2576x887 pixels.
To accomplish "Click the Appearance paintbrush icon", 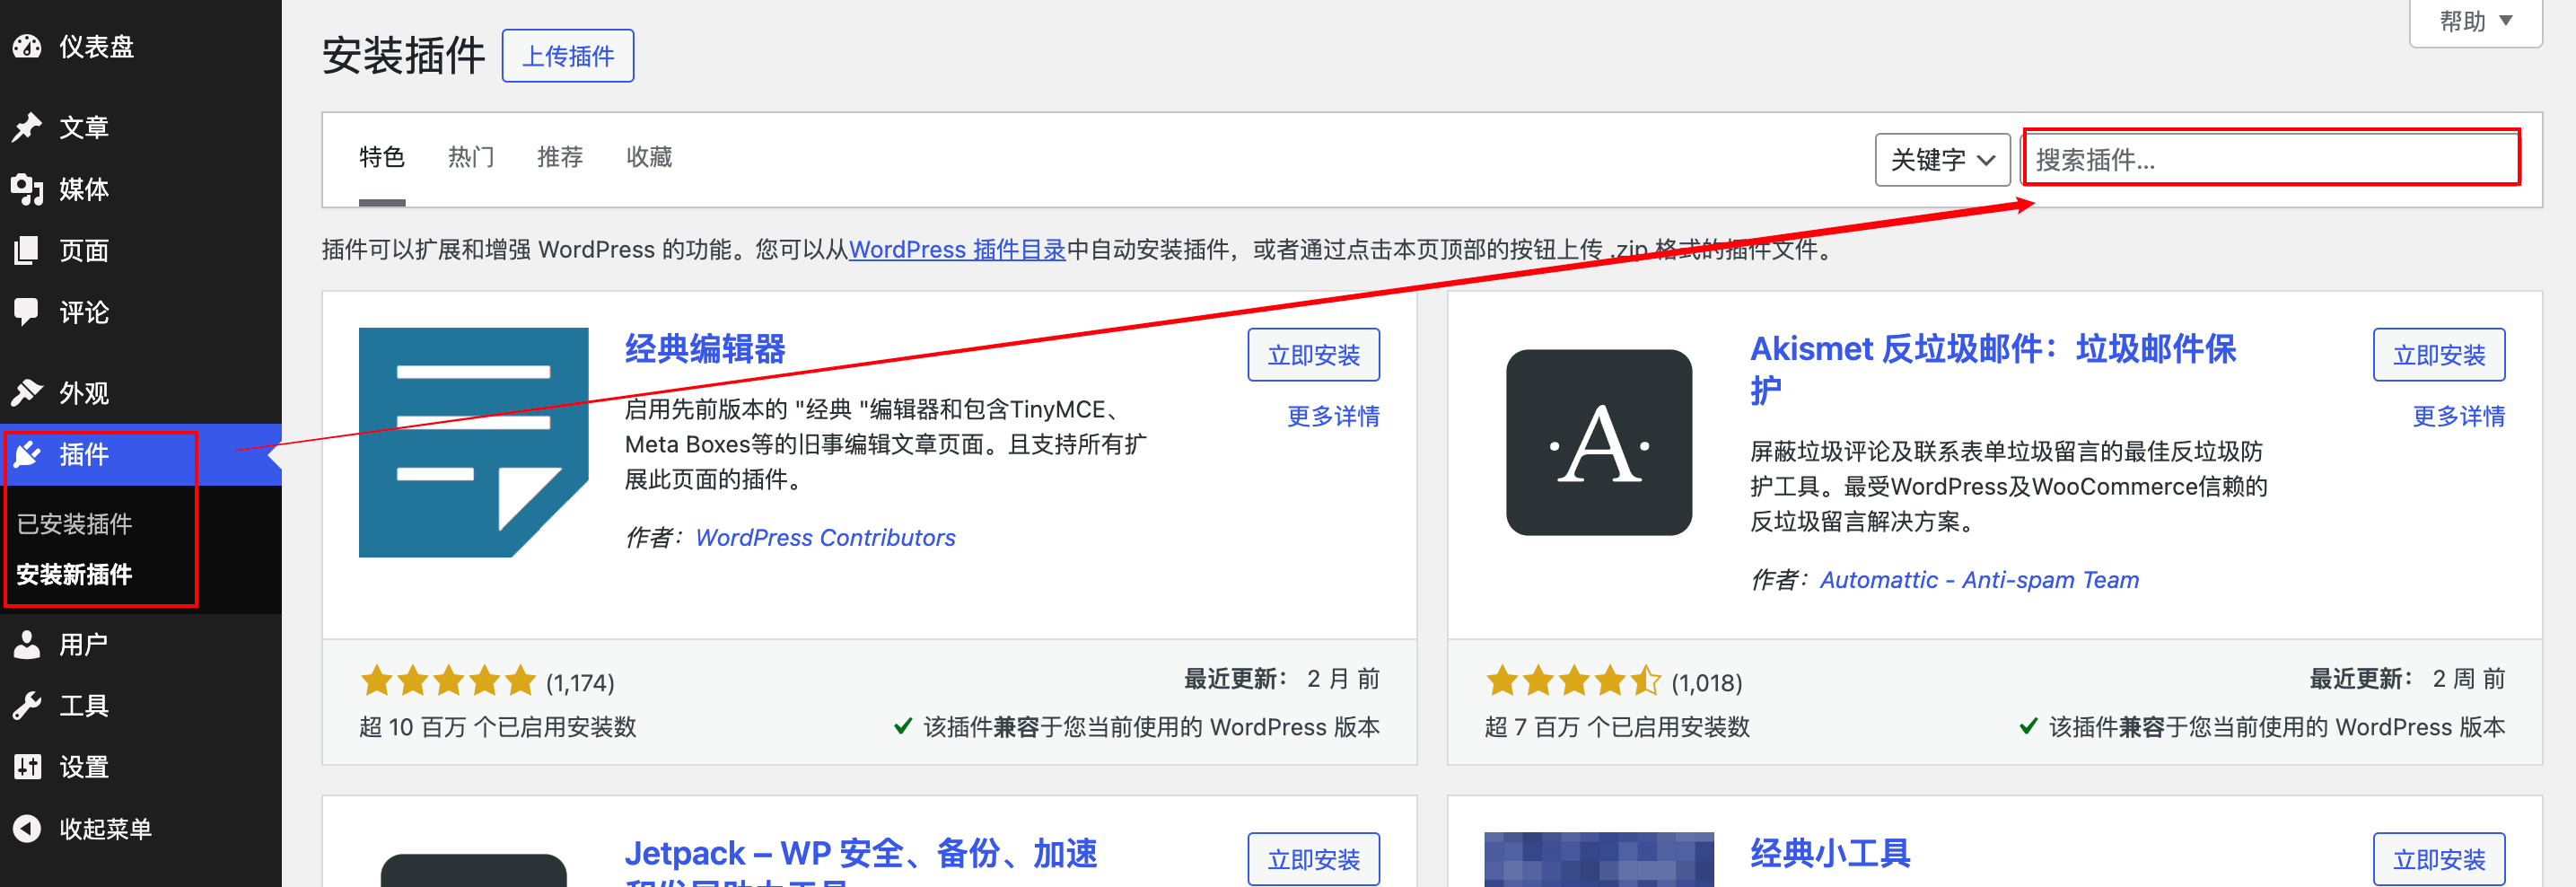I will pos(27,392).
